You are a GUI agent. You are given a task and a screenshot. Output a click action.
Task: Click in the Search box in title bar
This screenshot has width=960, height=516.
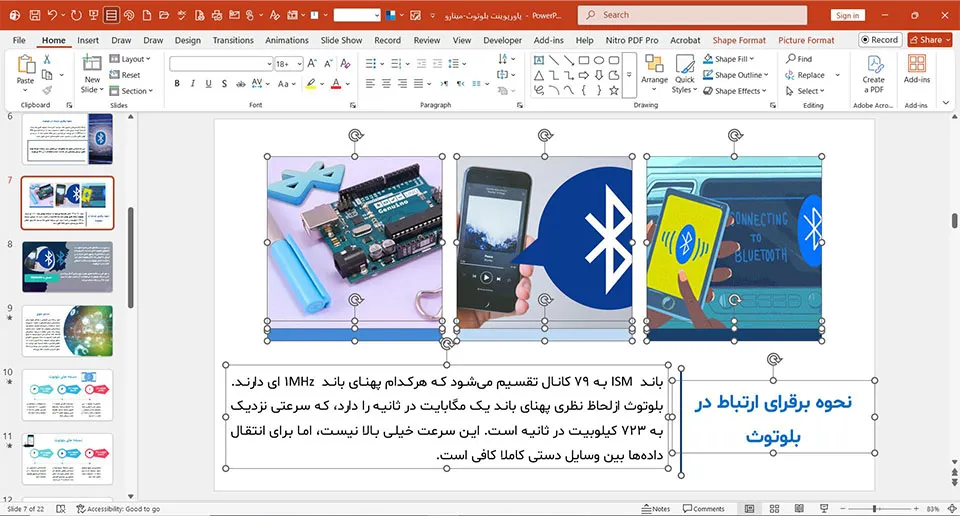(692, 15)
